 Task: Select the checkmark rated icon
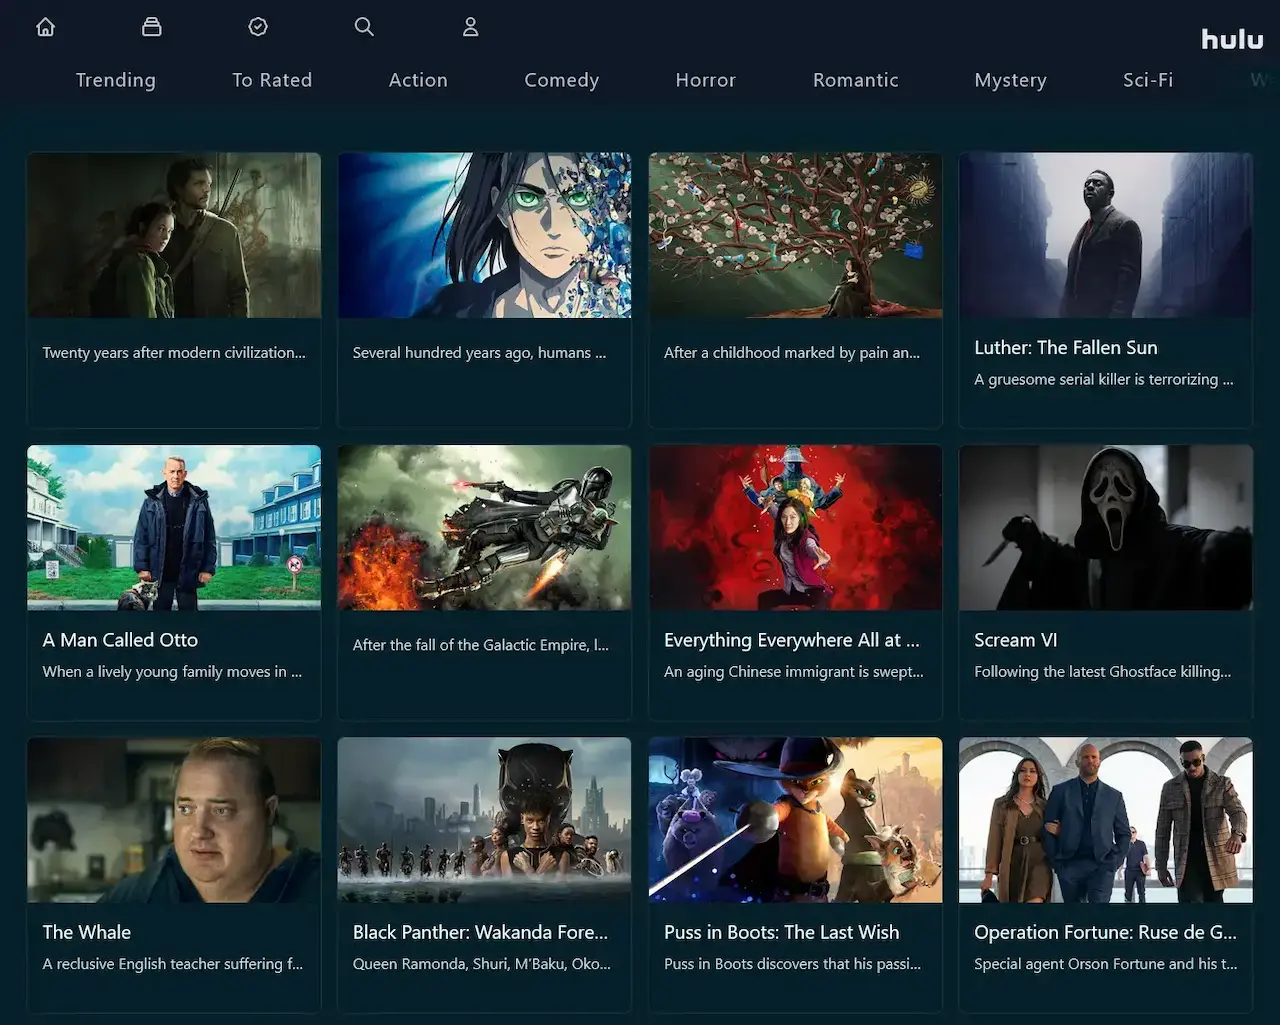pyautogui.click(x=258, y=27)
